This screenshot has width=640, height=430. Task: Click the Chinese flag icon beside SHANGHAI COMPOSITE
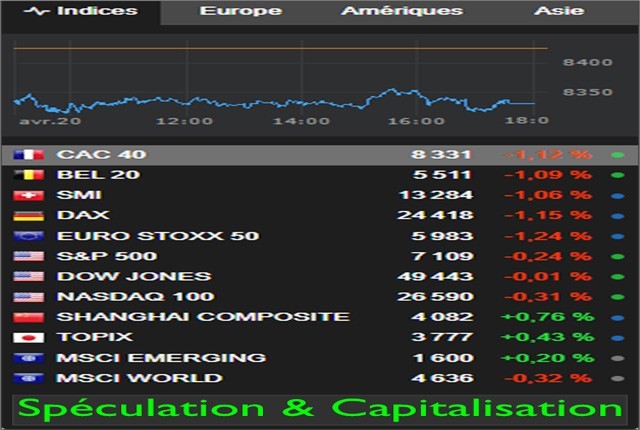[x=25, y=317]
